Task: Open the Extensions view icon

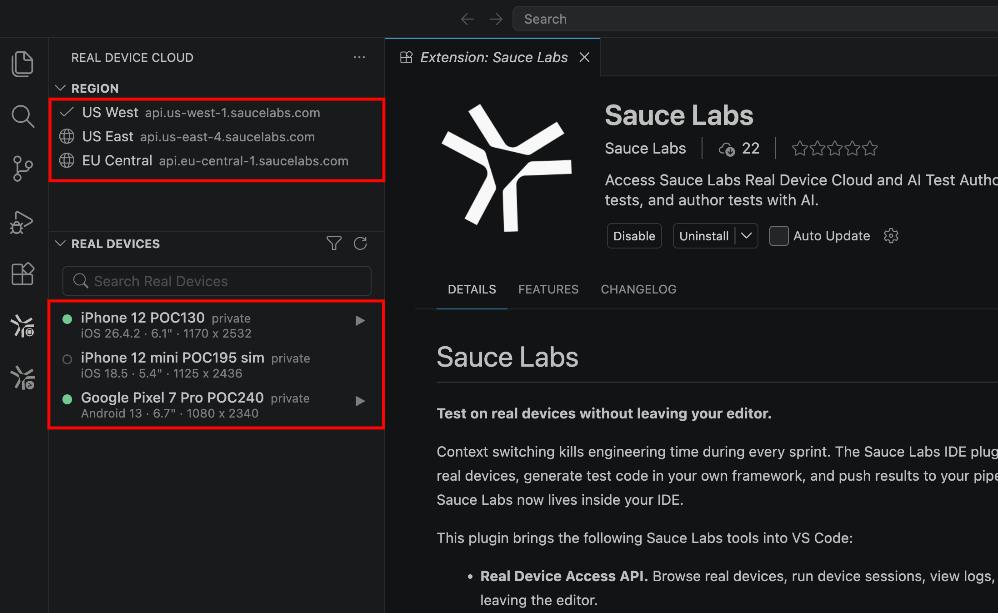Action: [x=23, y=274]
